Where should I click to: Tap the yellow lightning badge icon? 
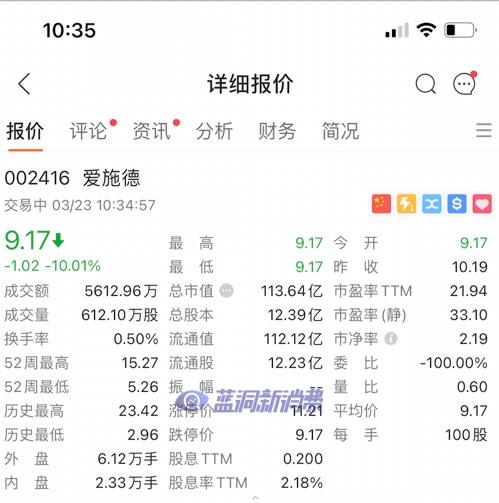406,203
